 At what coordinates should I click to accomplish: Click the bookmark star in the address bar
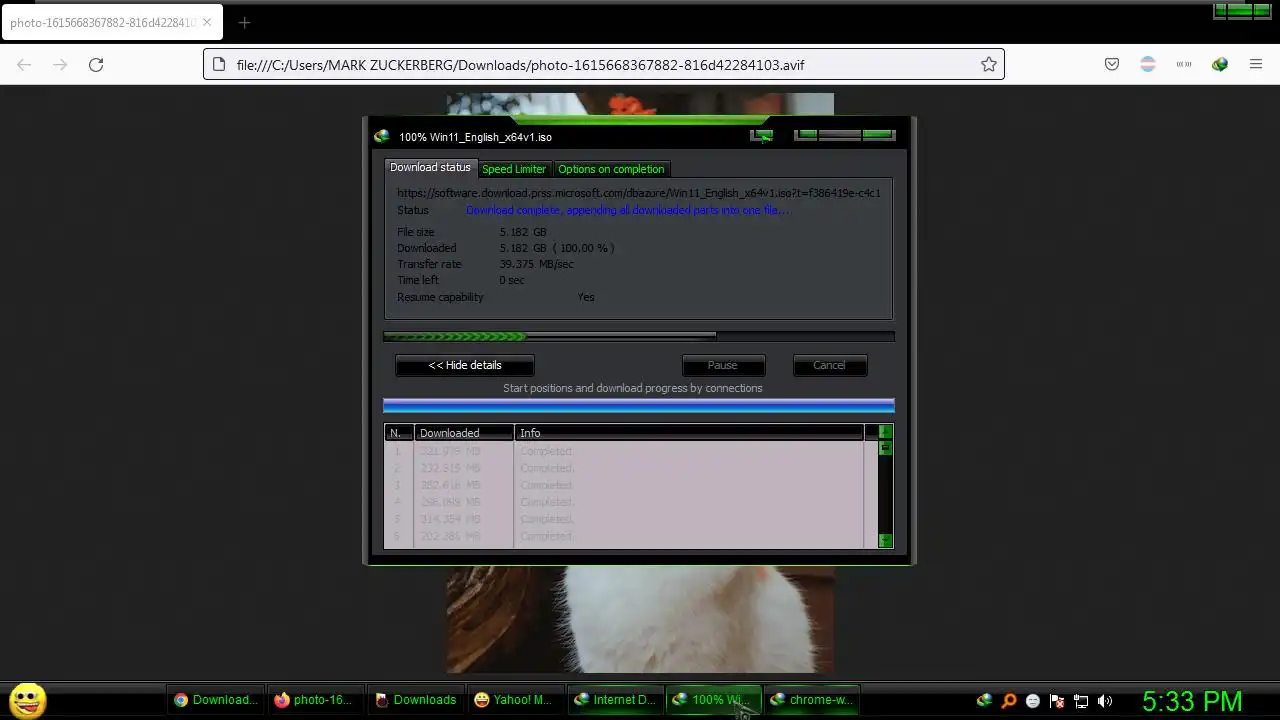pos(988,65)
